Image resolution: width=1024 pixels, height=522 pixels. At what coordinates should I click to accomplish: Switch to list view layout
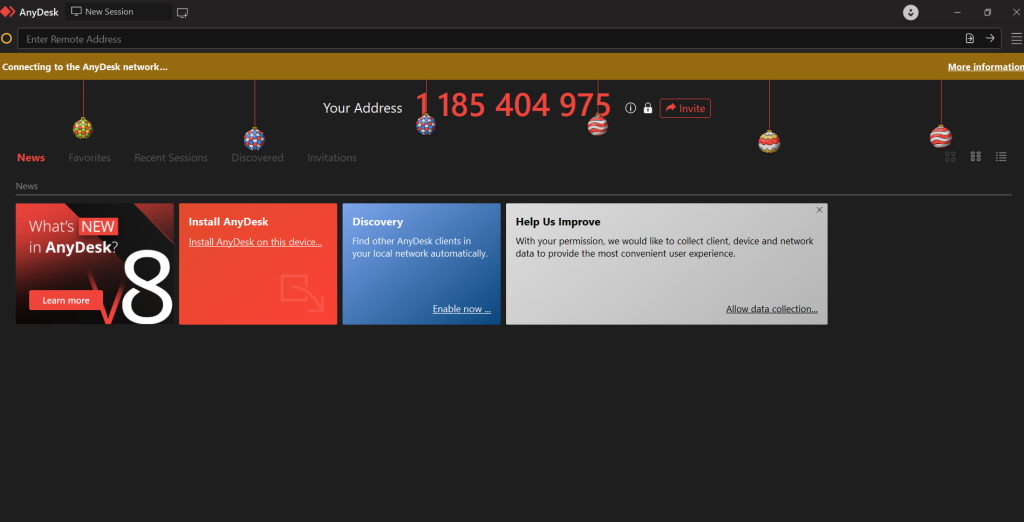click(x=1001, y=157)
